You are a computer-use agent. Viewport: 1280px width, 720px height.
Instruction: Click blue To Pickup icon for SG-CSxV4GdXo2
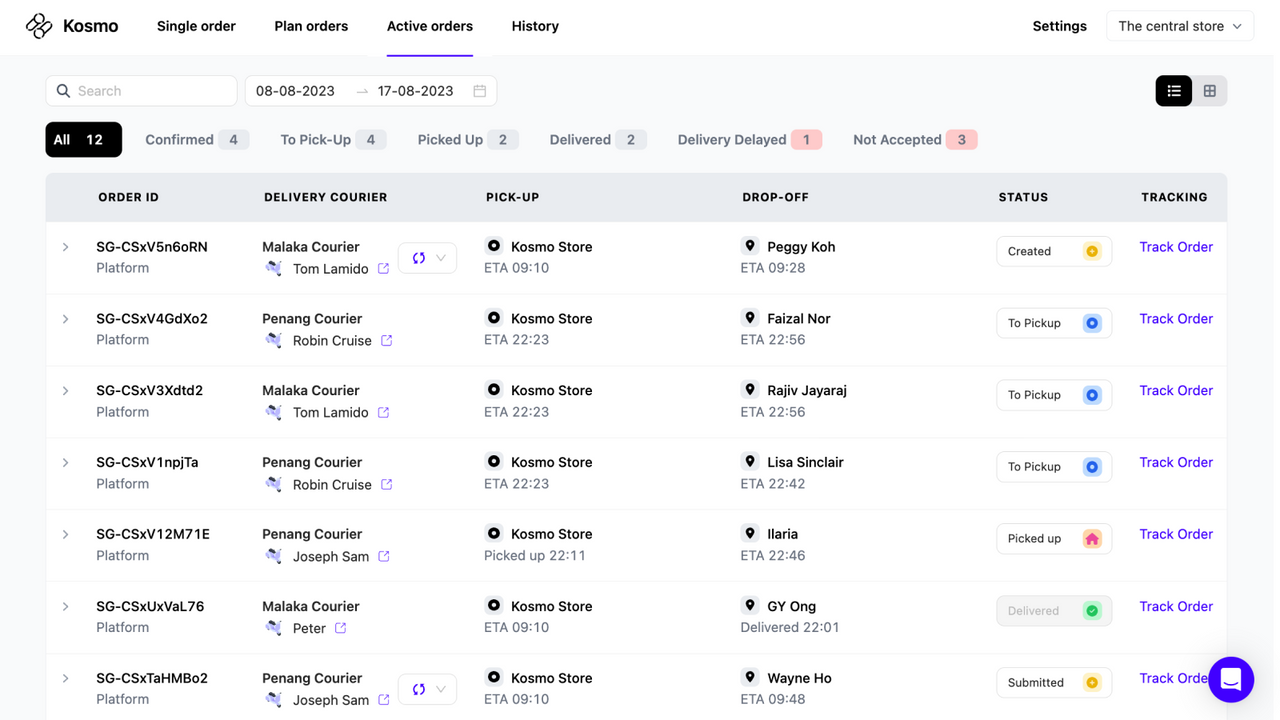point(1092,323)
